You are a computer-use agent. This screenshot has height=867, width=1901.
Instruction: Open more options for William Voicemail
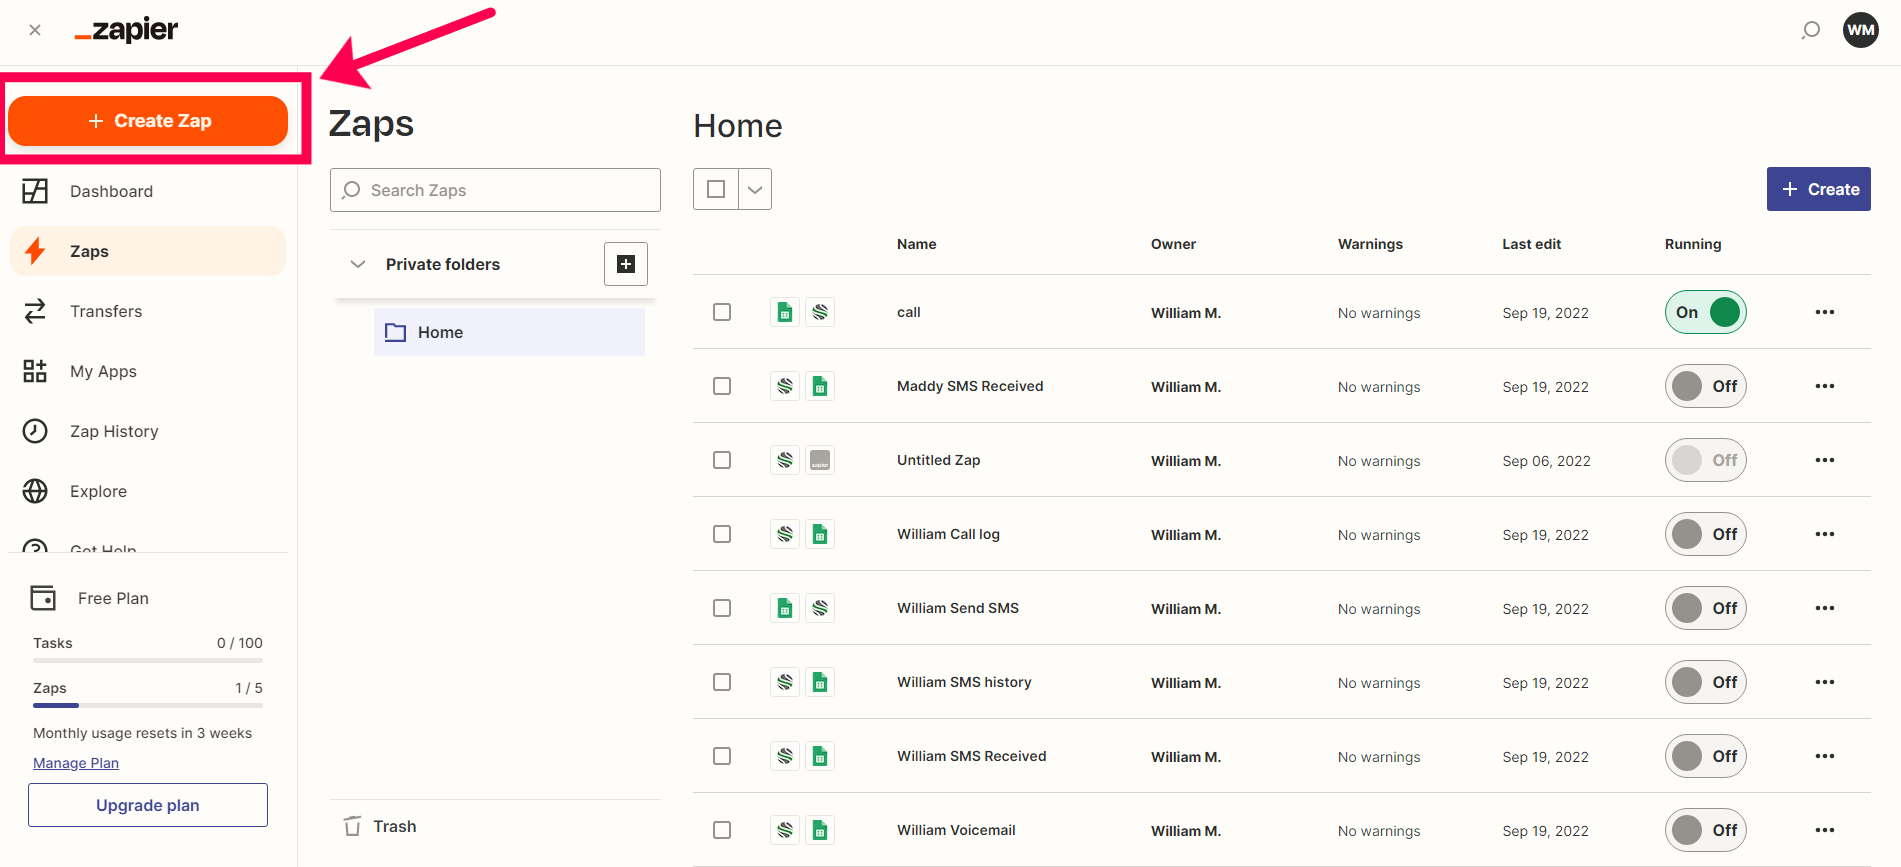point(1825,830)
